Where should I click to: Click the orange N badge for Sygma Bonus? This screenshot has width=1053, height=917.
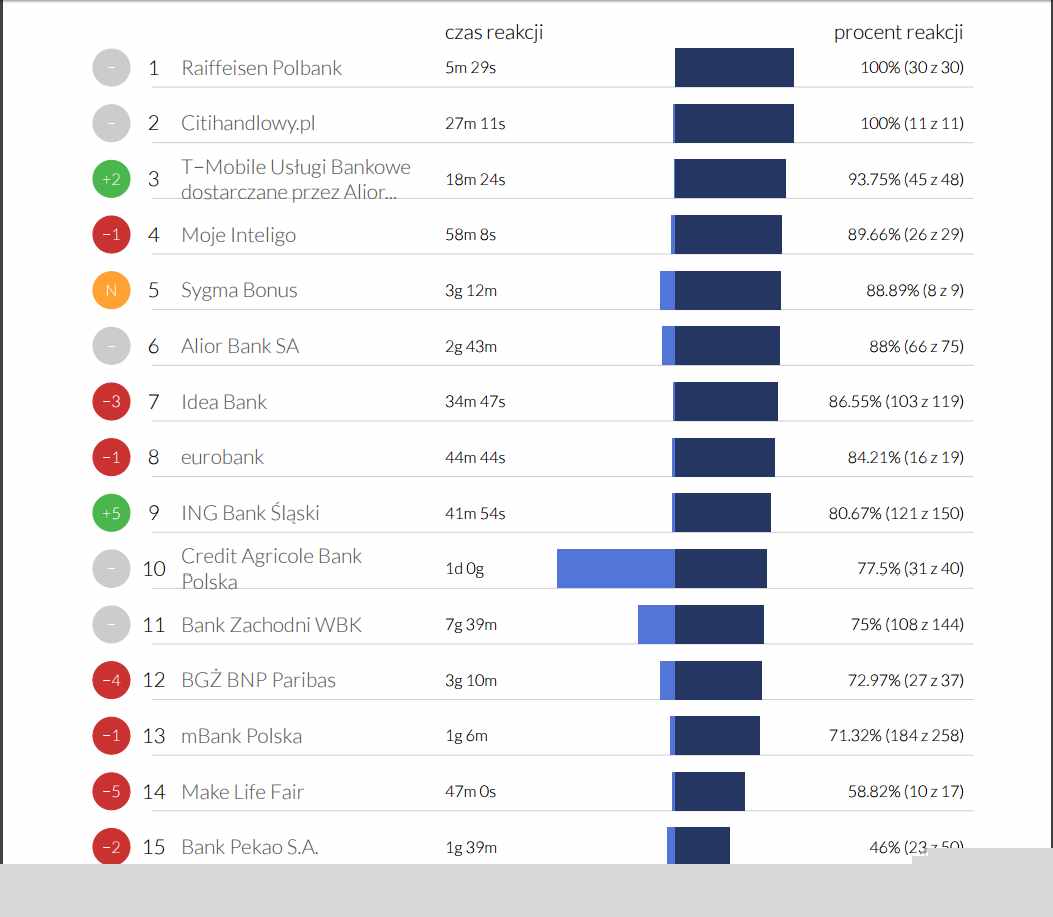click(111, 291)
